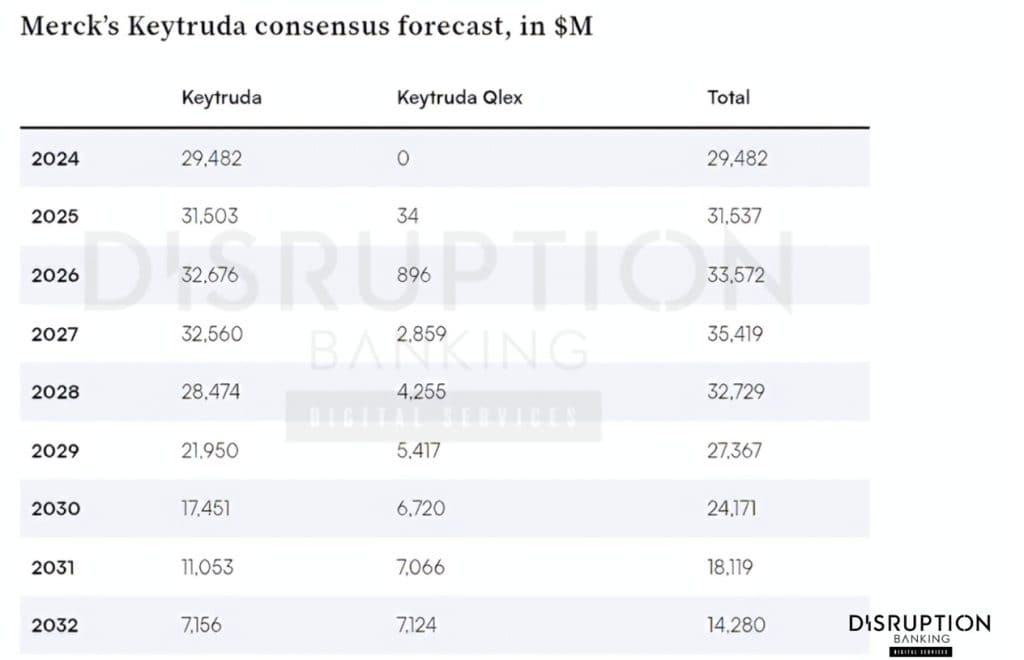Viewport: 1024px width, 660px height.
Task: Click the 35,419 total for 2027
Action: (735, 334)
